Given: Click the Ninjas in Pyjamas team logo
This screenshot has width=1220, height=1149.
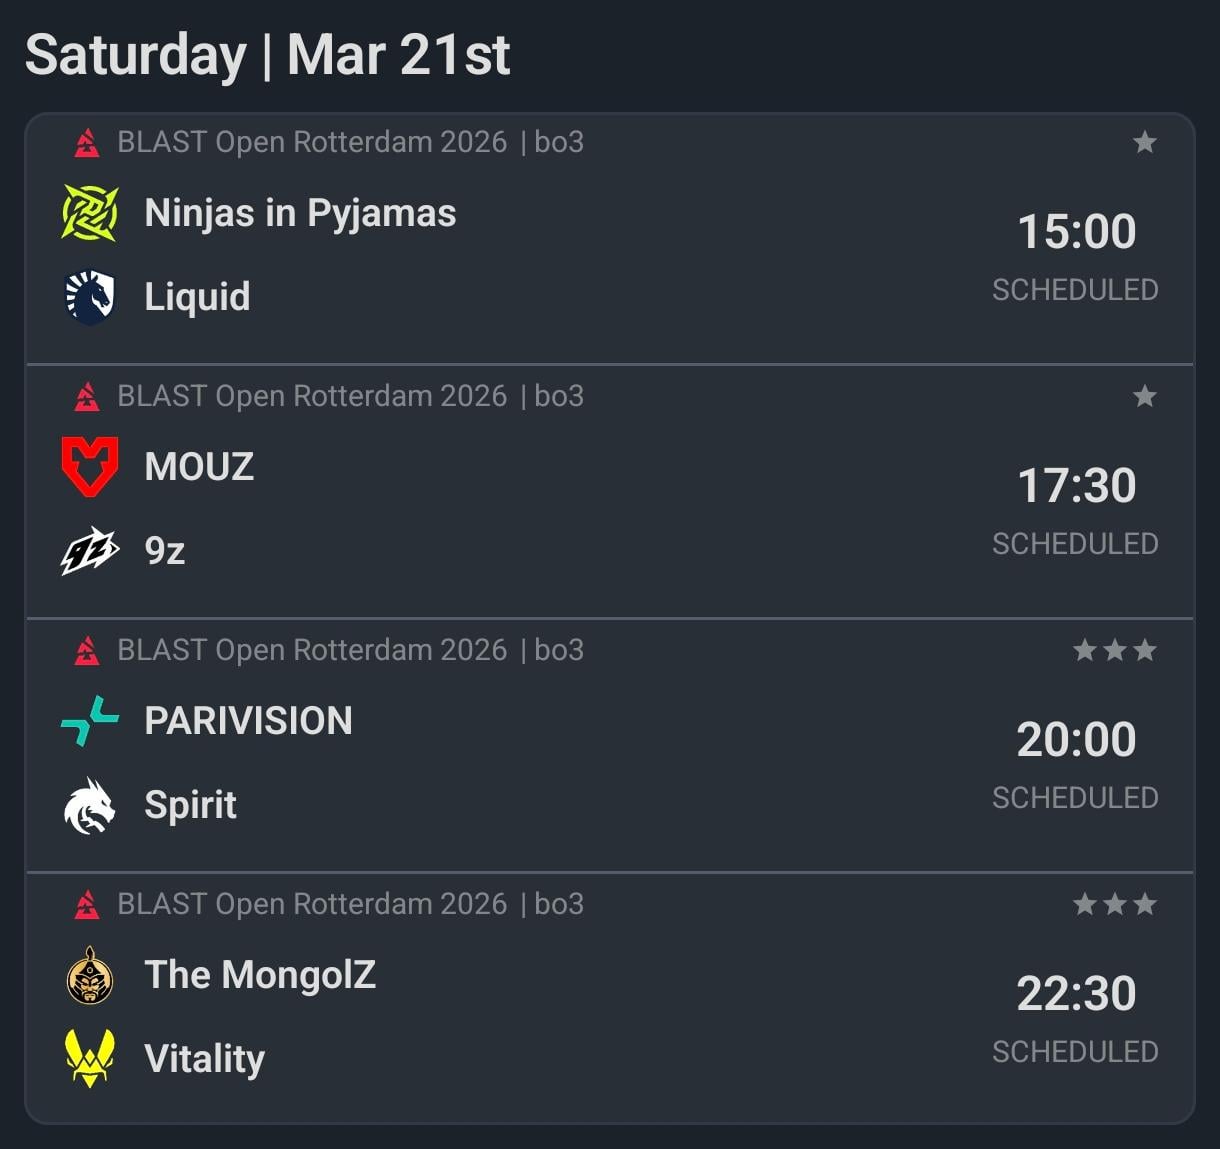Looking at the screenshot, I should pyautogui.click(x=90, y=213).
